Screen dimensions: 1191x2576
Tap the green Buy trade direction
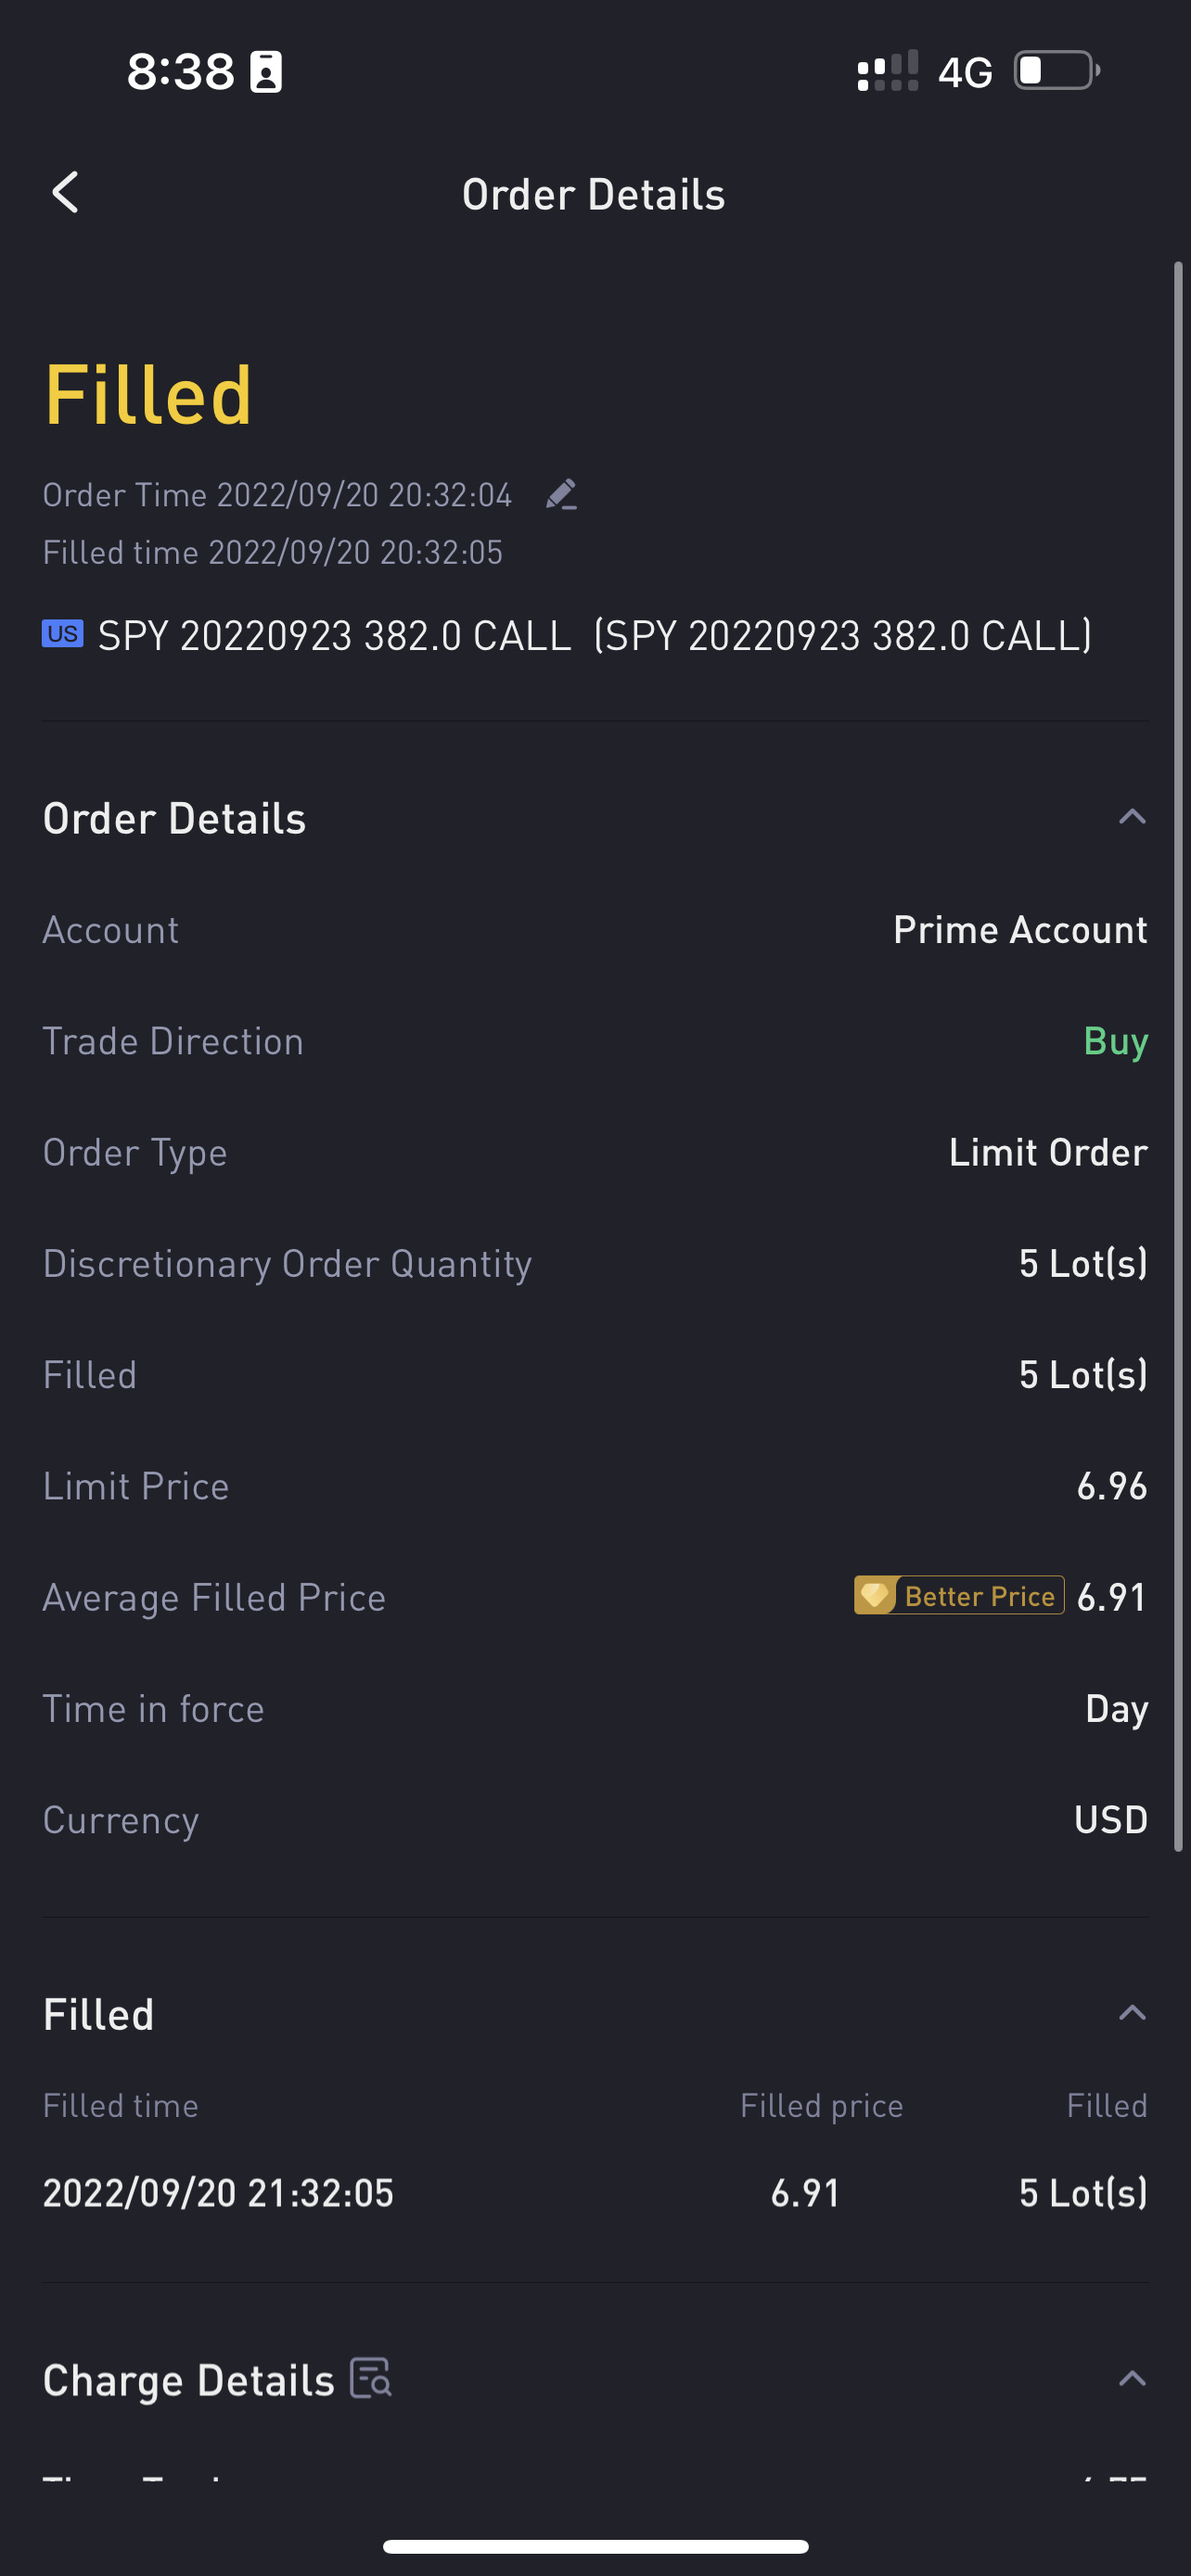click(x=1115, y=1041)
